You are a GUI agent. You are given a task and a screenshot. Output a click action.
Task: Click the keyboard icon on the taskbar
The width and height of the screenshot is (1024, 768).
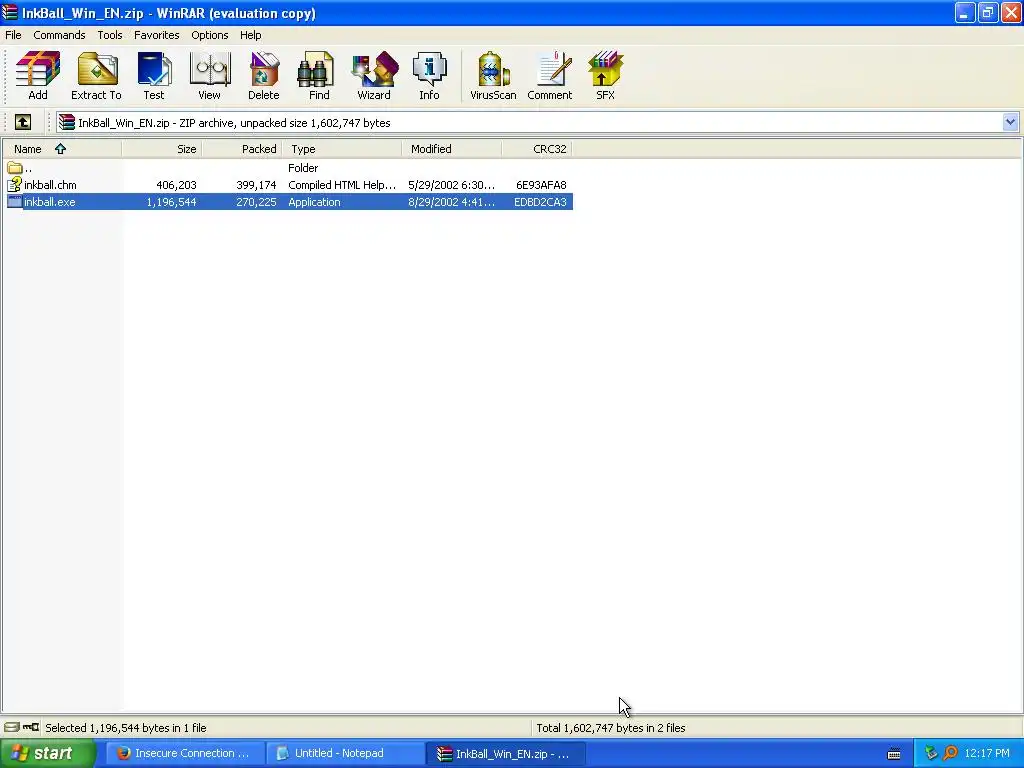[894, 754]
